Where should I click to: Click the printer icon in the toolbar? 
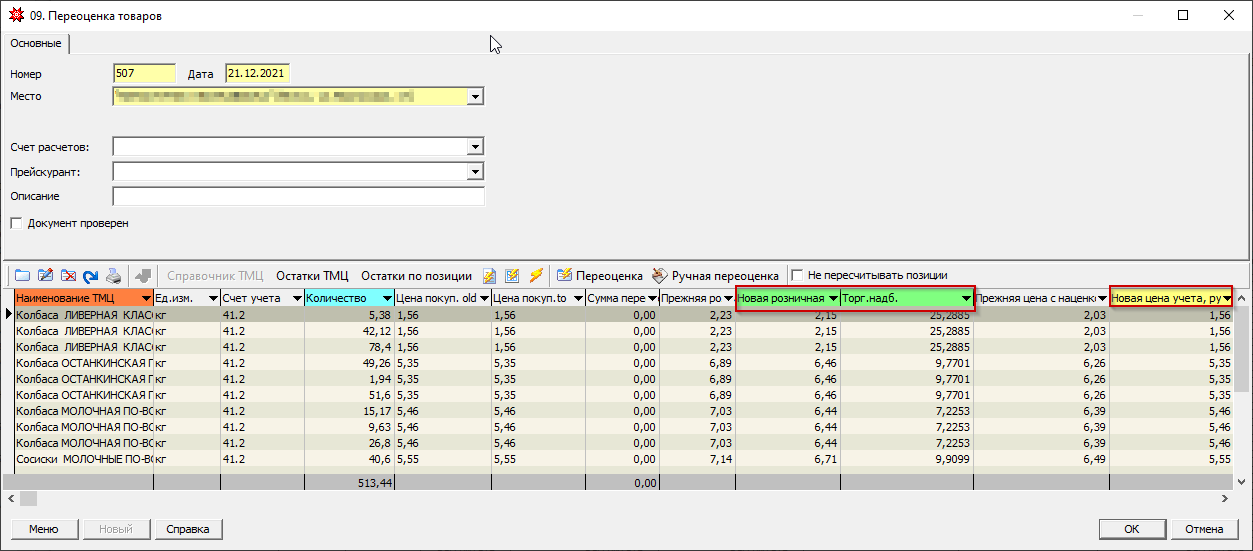pos(114,276)
